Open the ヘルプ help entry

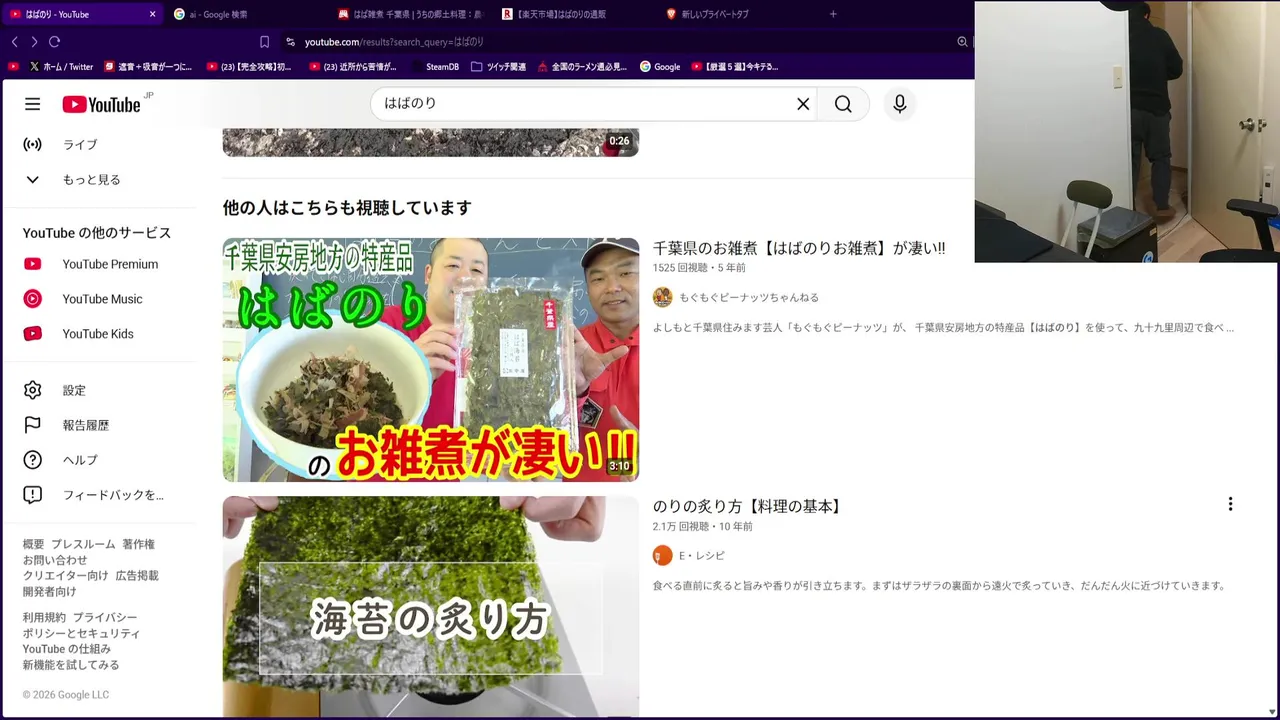coord(99,460)
